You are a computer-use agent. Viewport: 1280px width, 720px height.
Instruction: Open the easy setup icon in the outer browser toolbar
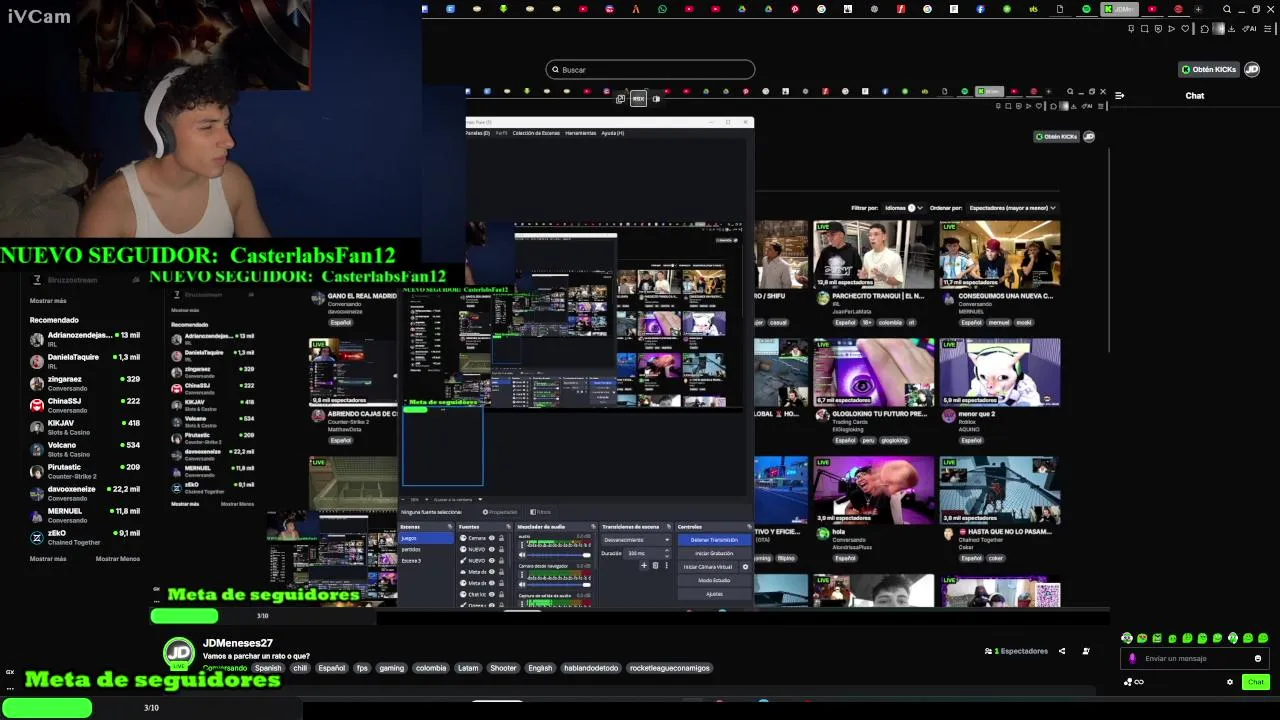pos(1268,29)
